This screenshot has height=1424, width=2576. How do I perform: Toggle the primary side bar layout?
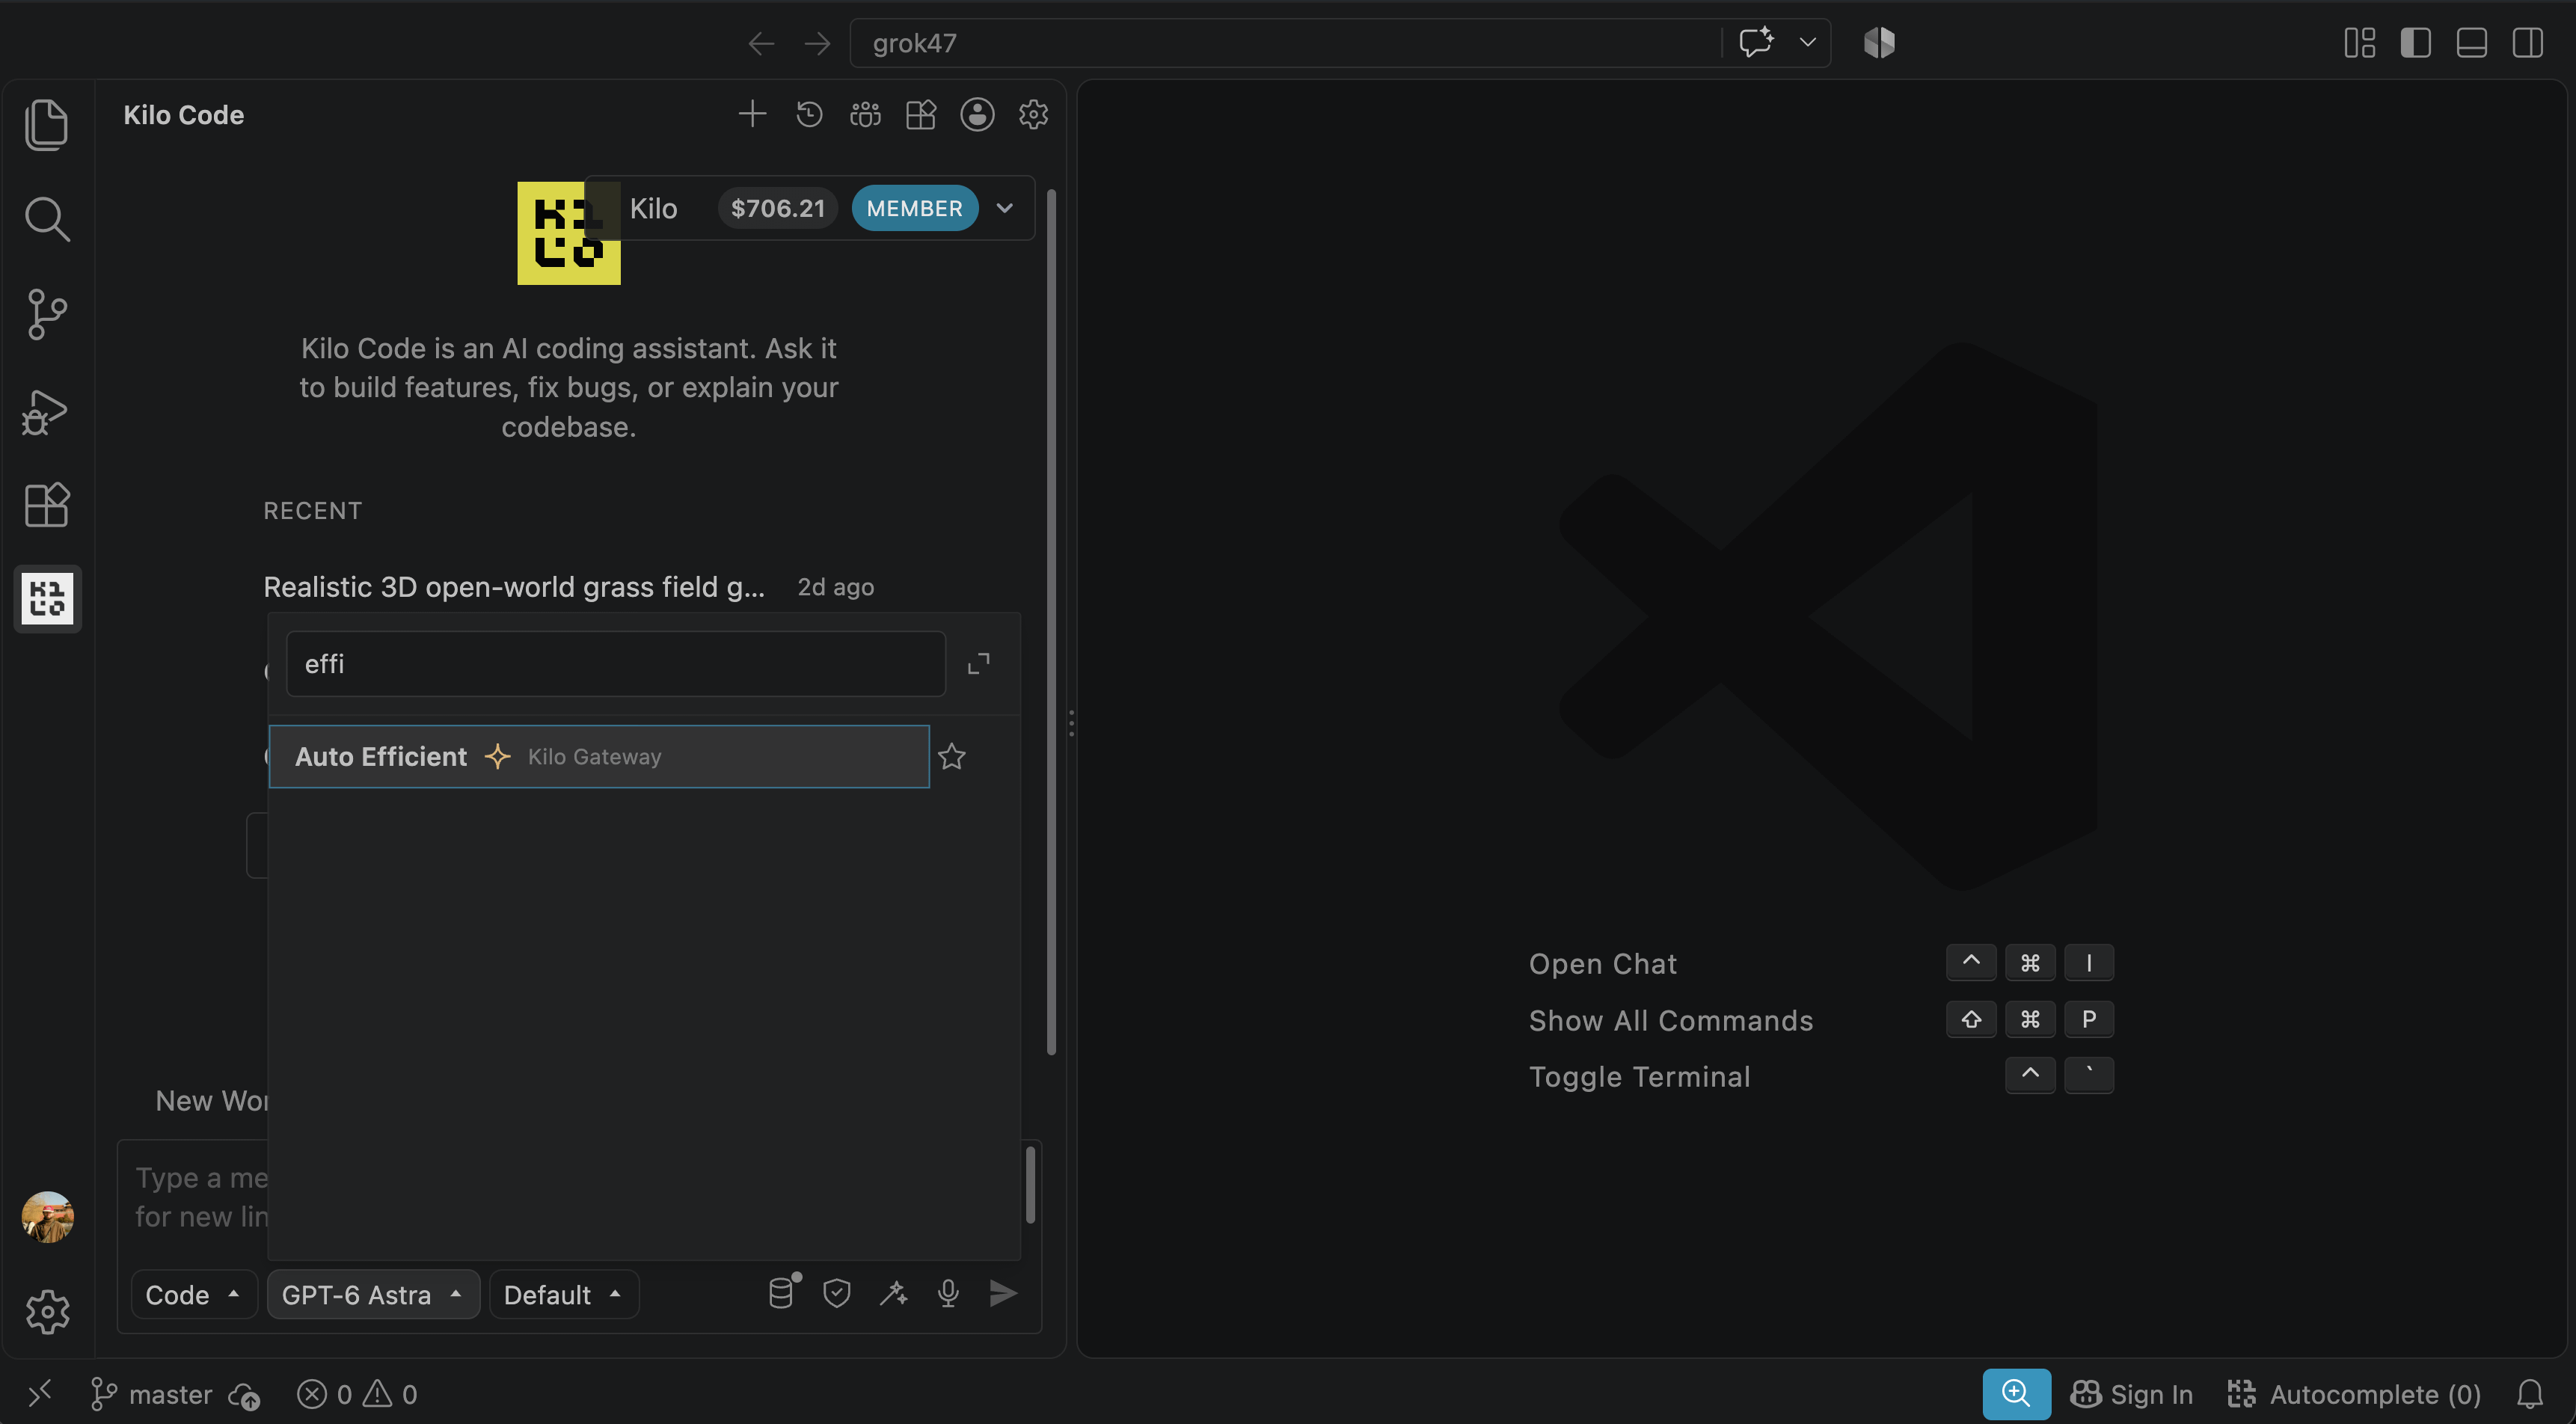tap(2415, 43)
